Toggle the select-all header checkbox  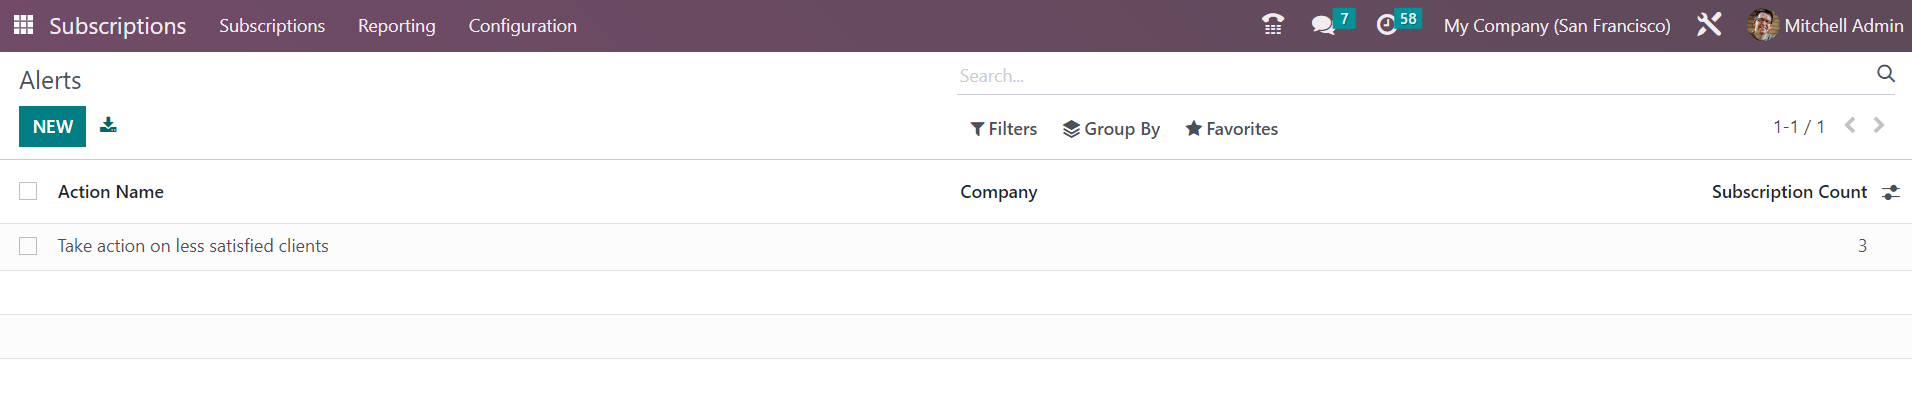(28, 191)
